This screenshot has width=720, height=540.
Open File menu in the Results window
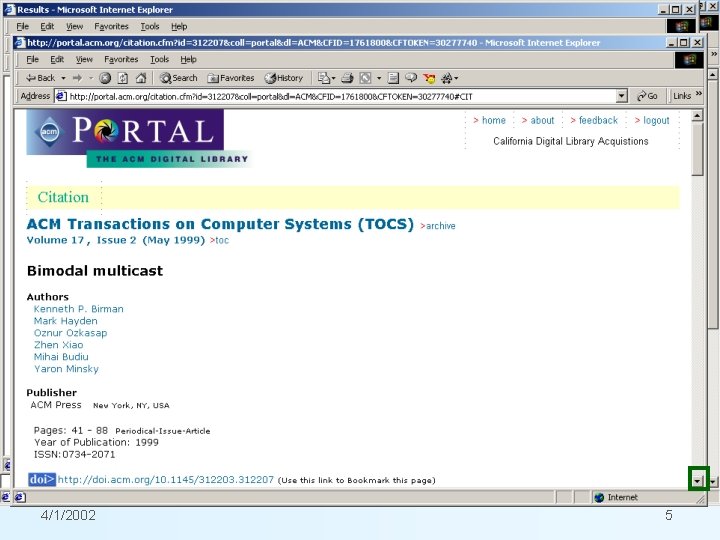[22, 26]
